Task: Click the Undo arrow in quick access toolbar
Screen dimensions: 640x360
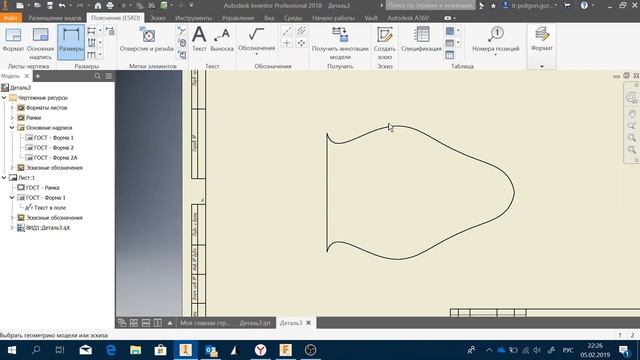Action: click(x=62, y=6)
